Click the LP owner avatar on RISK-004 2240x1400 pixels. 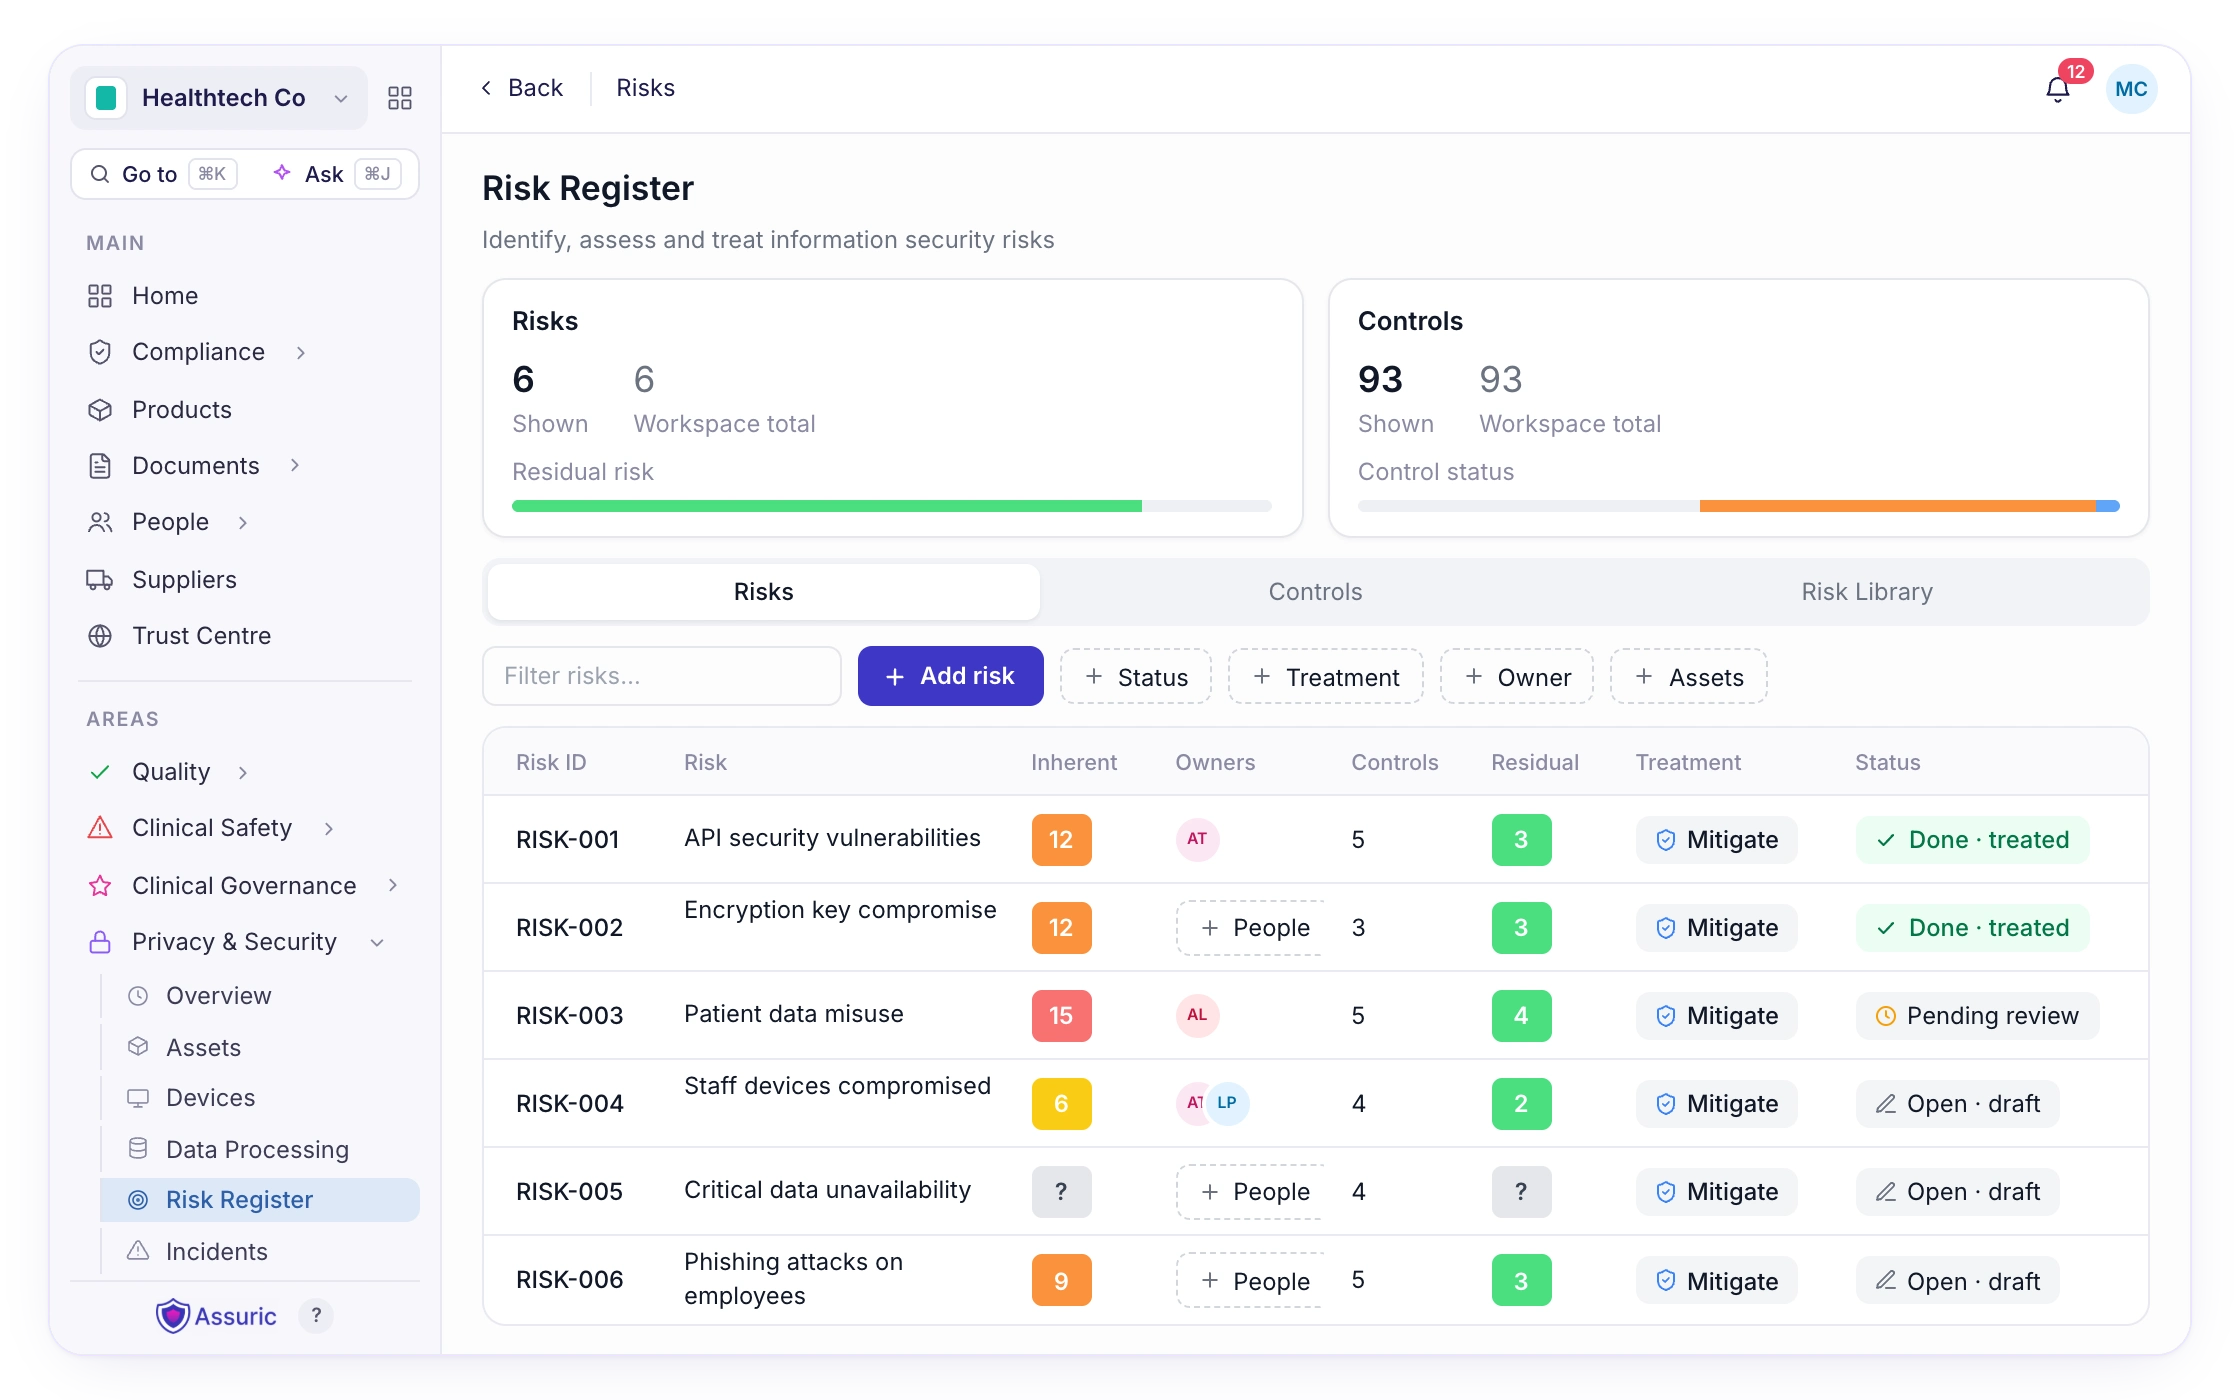[x=1228, y=1103]
